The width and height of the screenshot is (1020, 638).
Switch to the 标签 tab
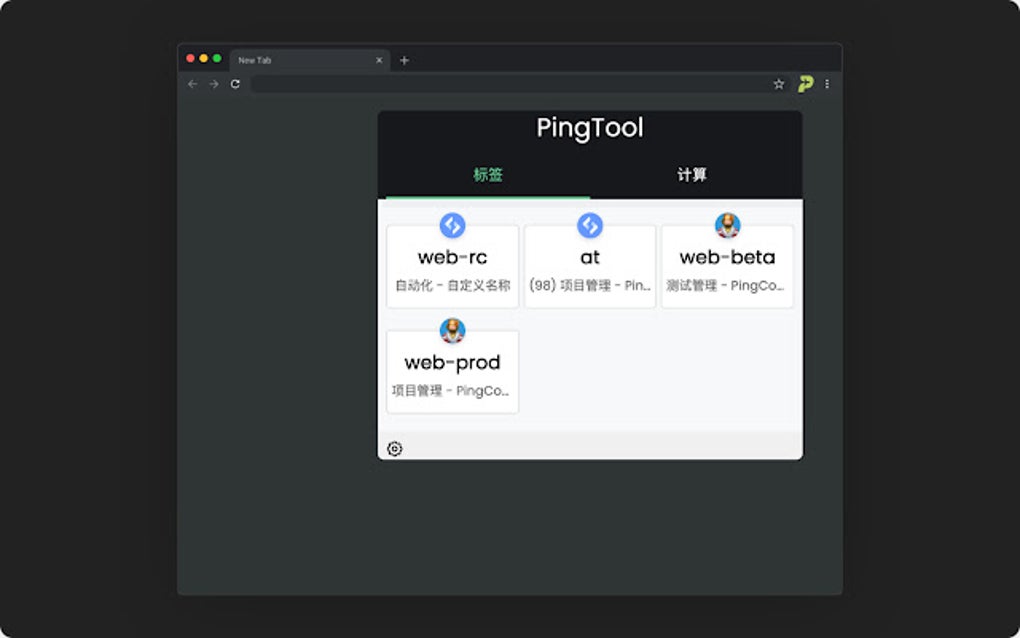488,175
